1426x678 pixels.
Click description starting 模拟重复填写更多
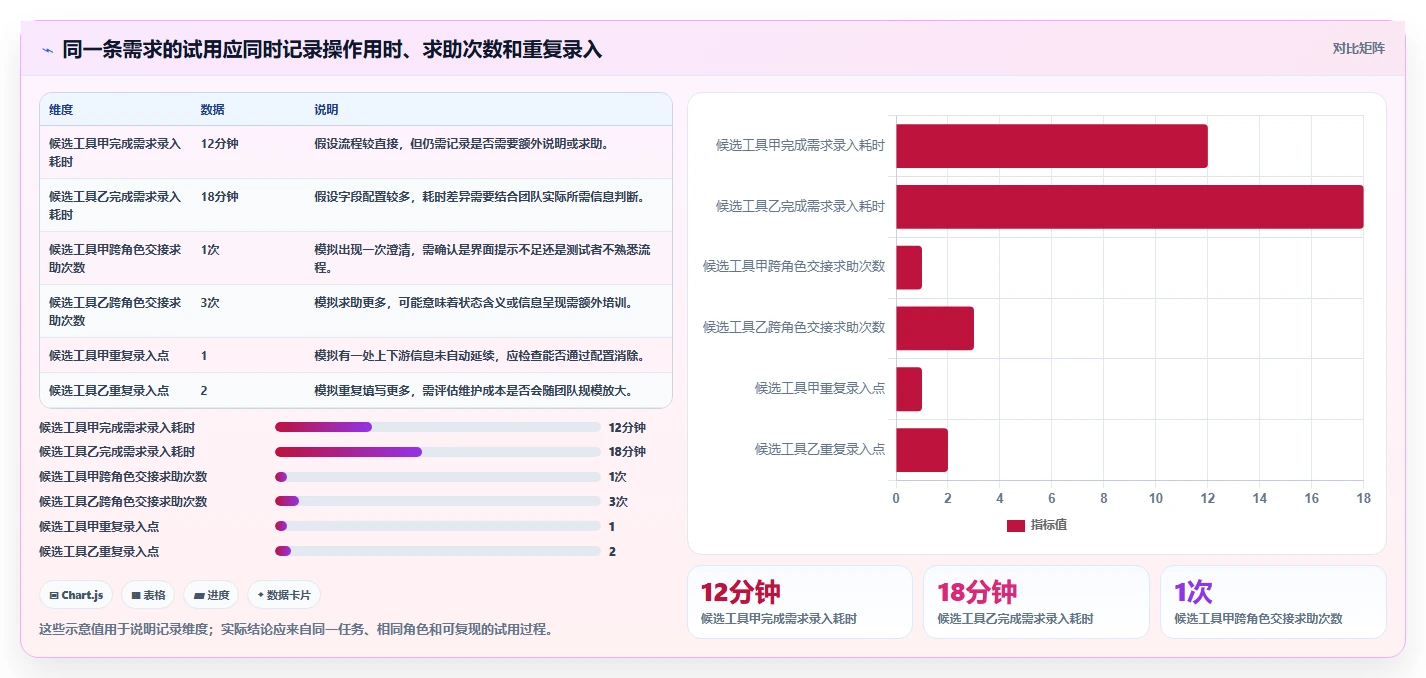click(473, 391)
